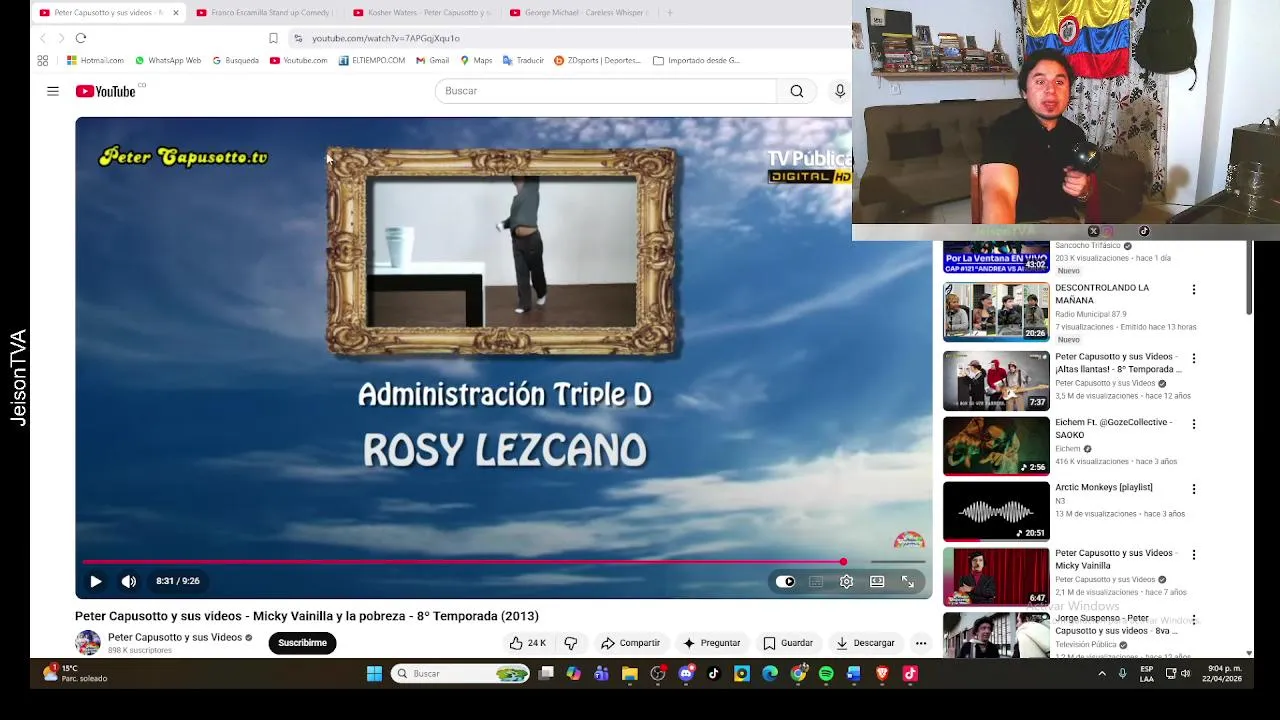This screenshot has height=720, width=1280.
Task: Open the Hotmail.com bookmark
Action: tap(95, 60)
